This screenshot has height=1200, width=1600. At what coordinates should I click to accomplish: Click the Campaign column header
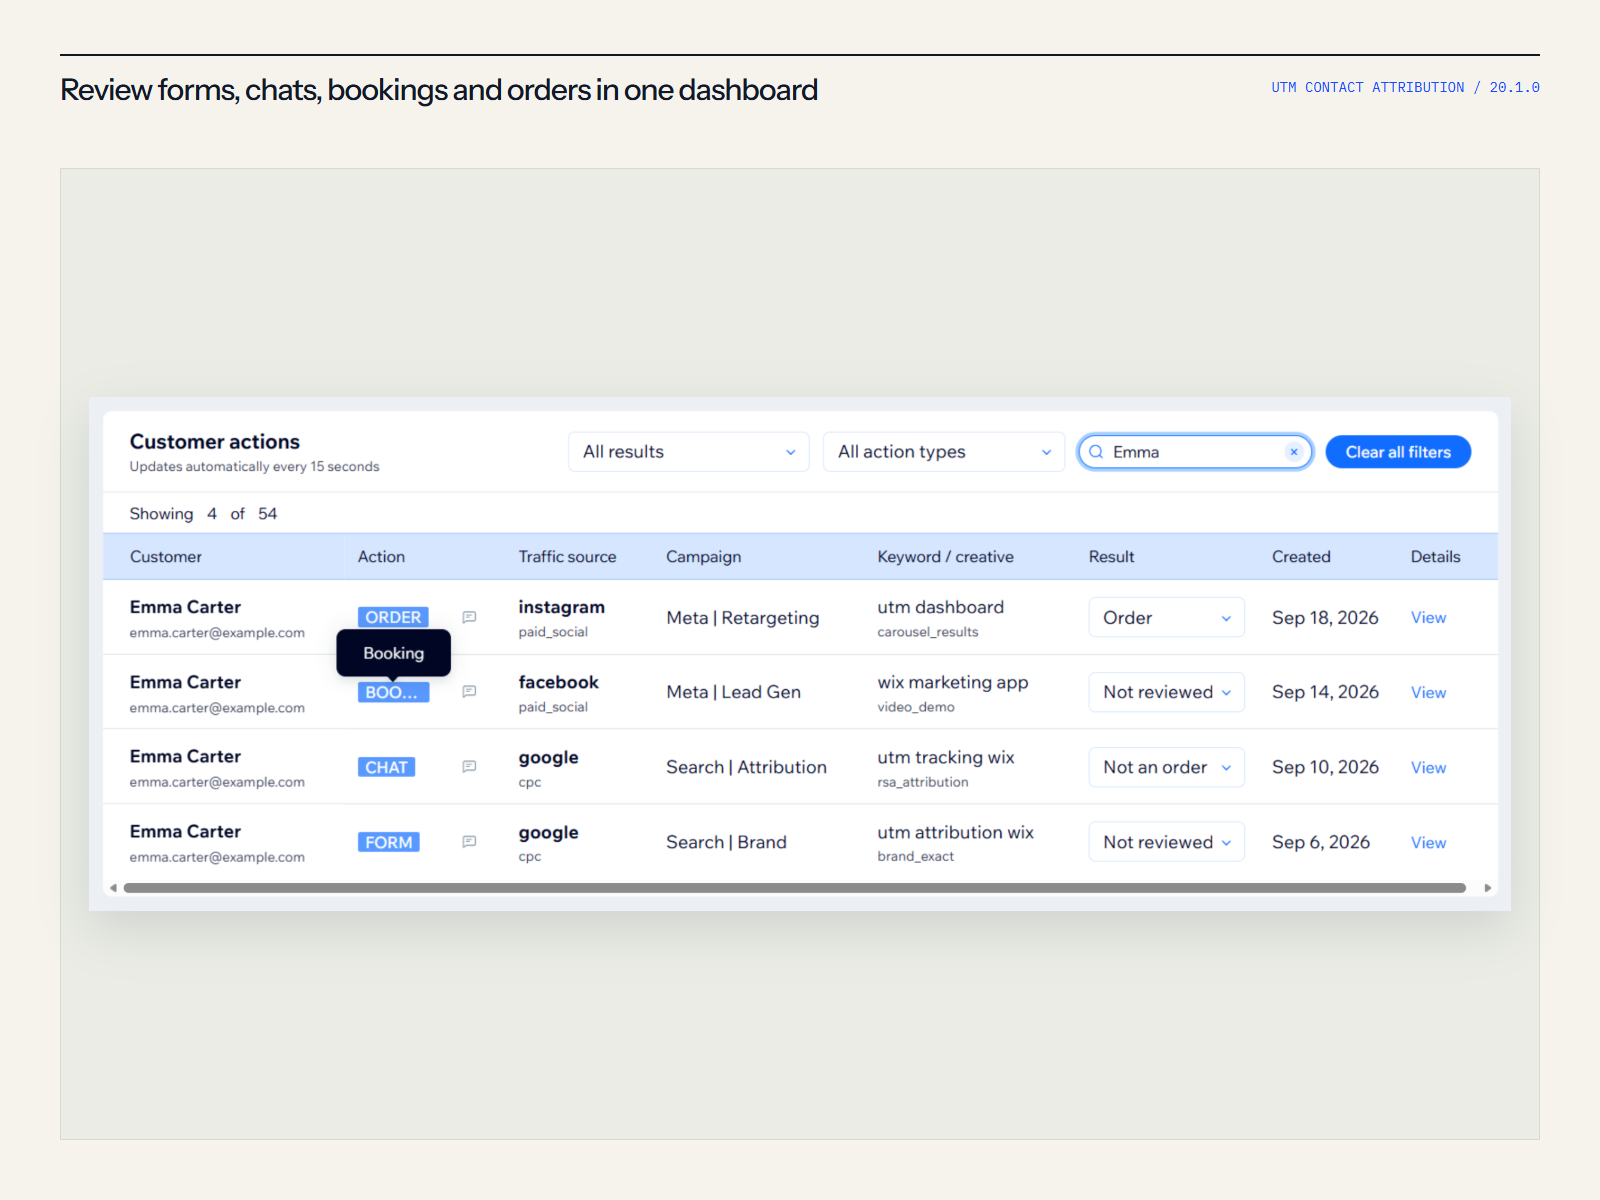(703, 557)
